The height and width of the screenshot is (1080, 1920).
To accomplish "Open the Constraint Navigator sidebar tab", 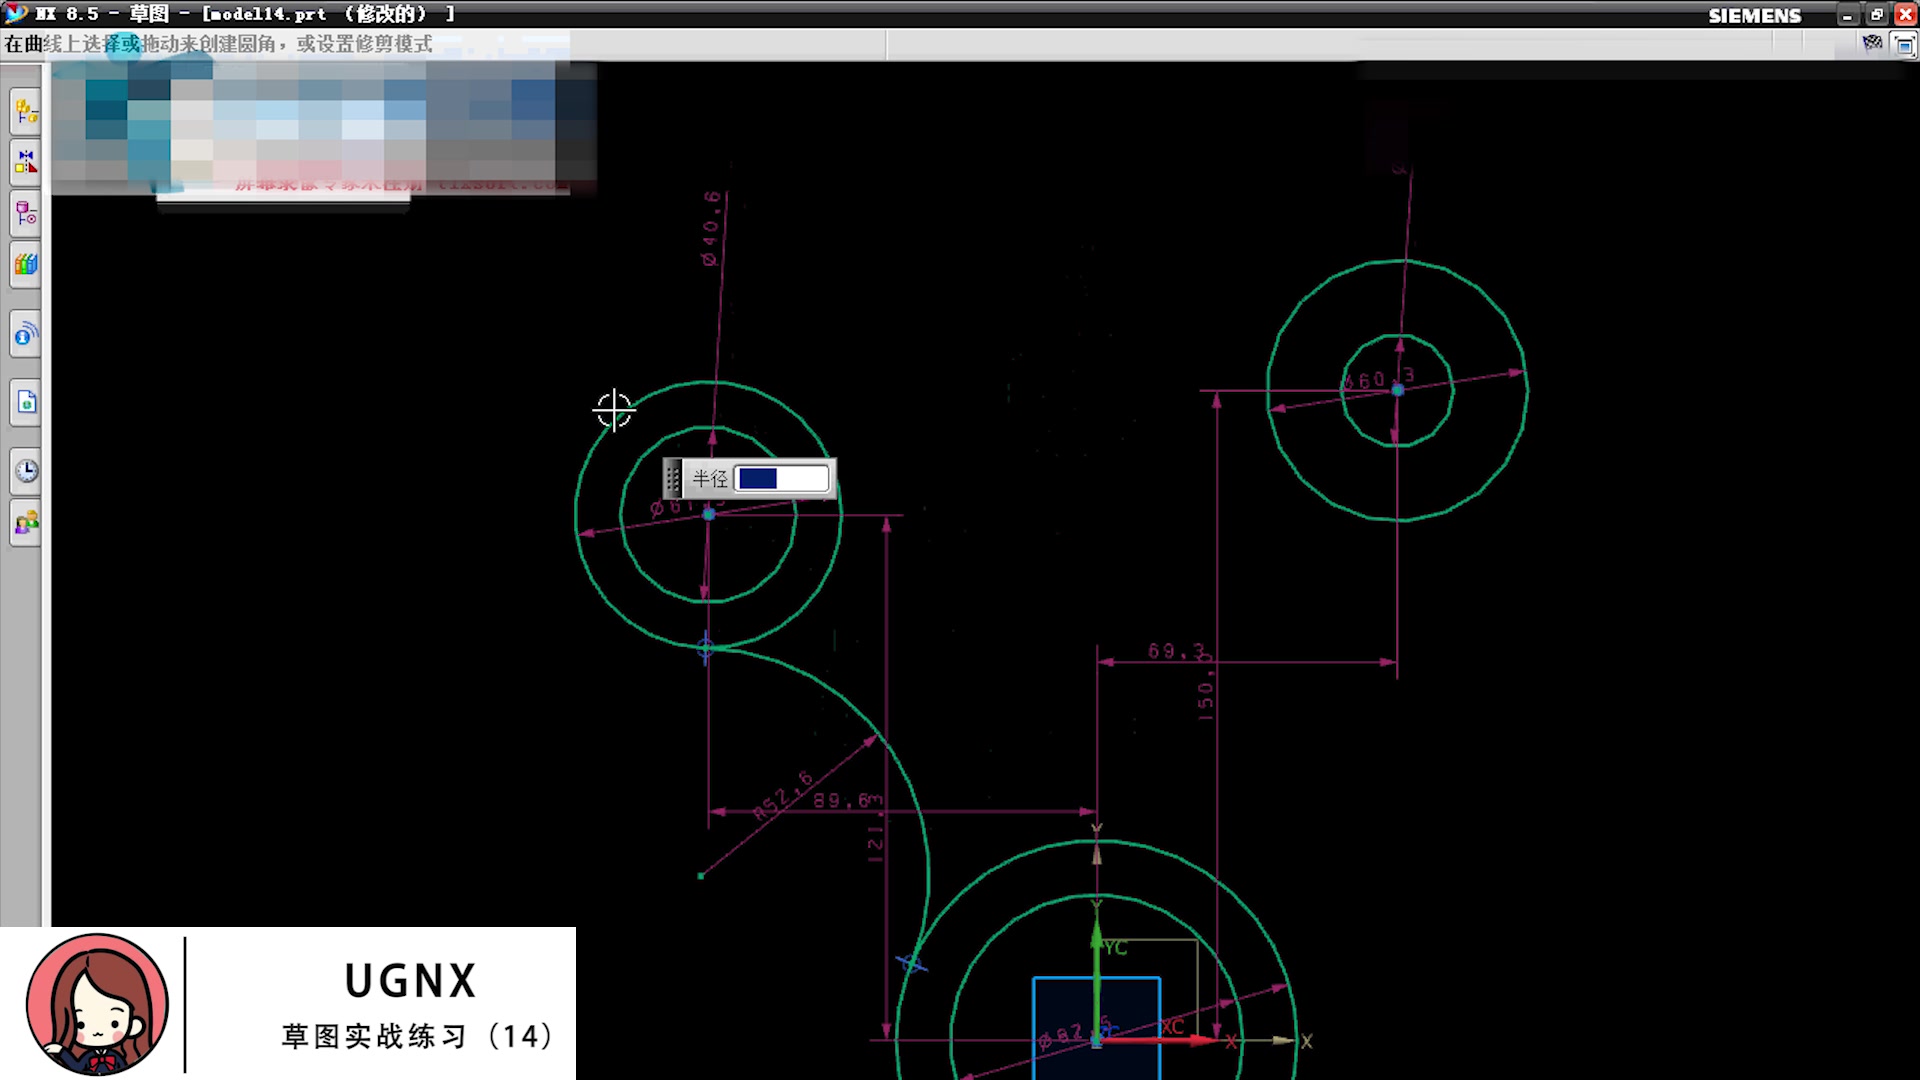I will (26, 161).
